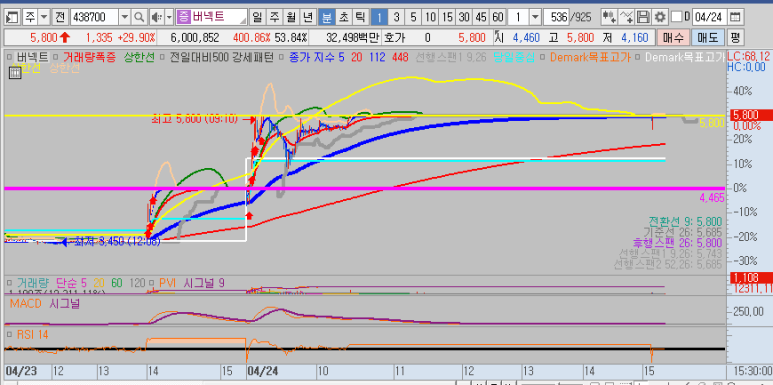Click the add candlestick chart icon
The width and height of the screenshot is (773, 385).
609,17
